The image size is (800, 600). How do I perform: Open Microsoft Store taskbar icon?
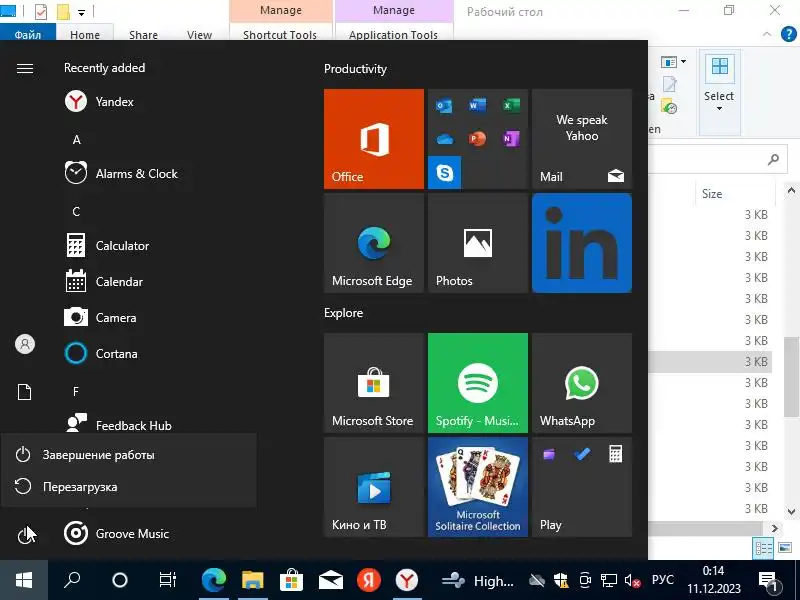coord(291,580)
